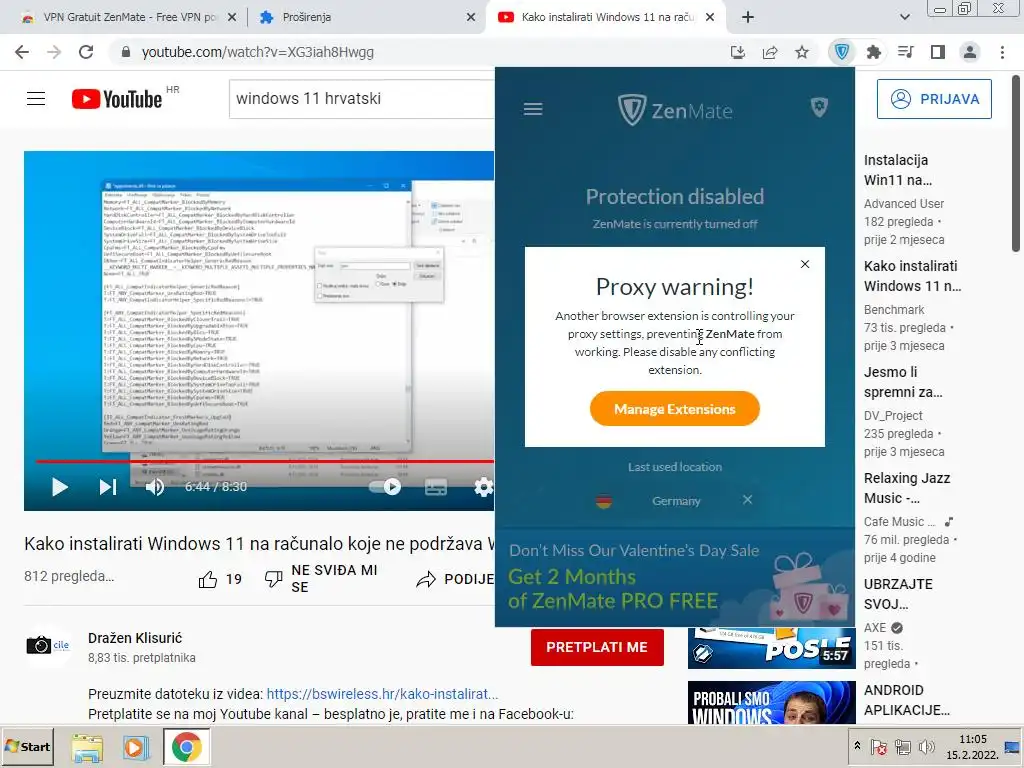The width and height of the screenshot is (1024, 768).
Task: Click the YouTube search field
Action: pos(362,99)
